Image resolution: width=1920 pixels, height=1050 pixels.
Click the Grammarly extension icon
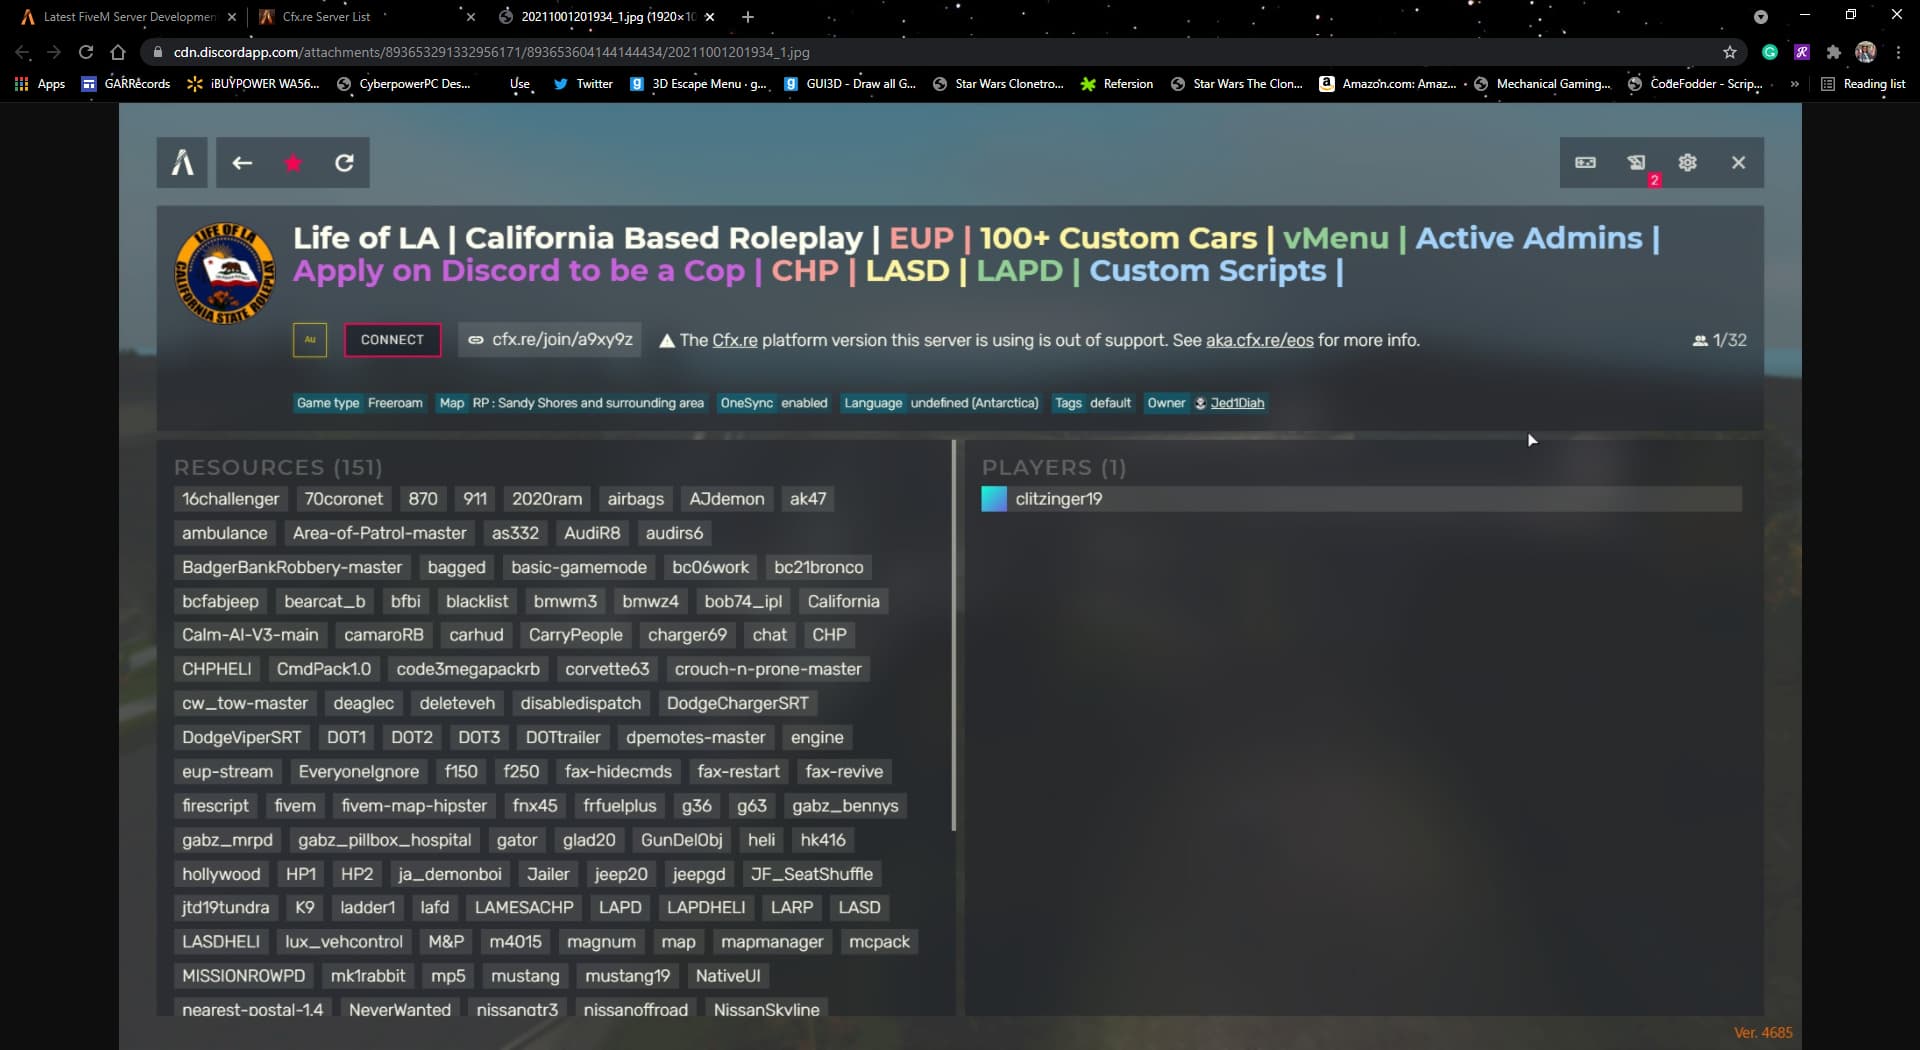pos(1770,52)
